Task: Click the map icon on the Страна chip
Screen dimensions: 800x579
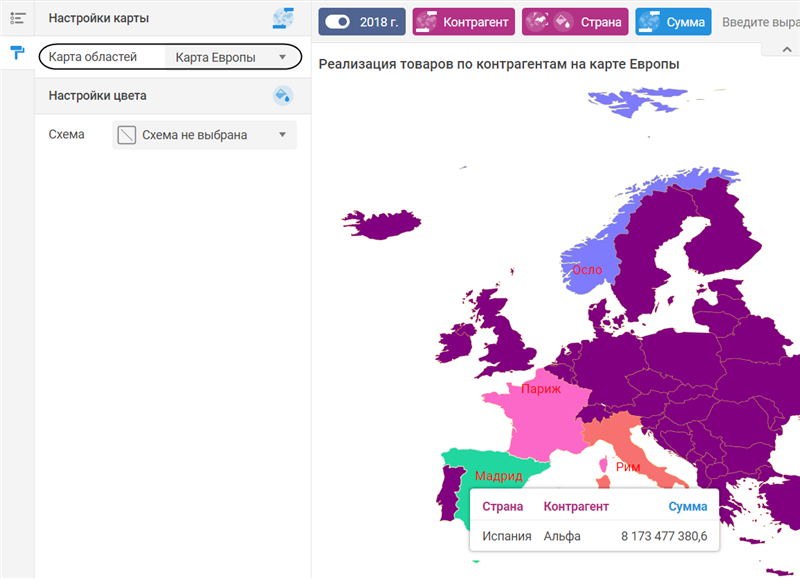Action: point(540,22)
